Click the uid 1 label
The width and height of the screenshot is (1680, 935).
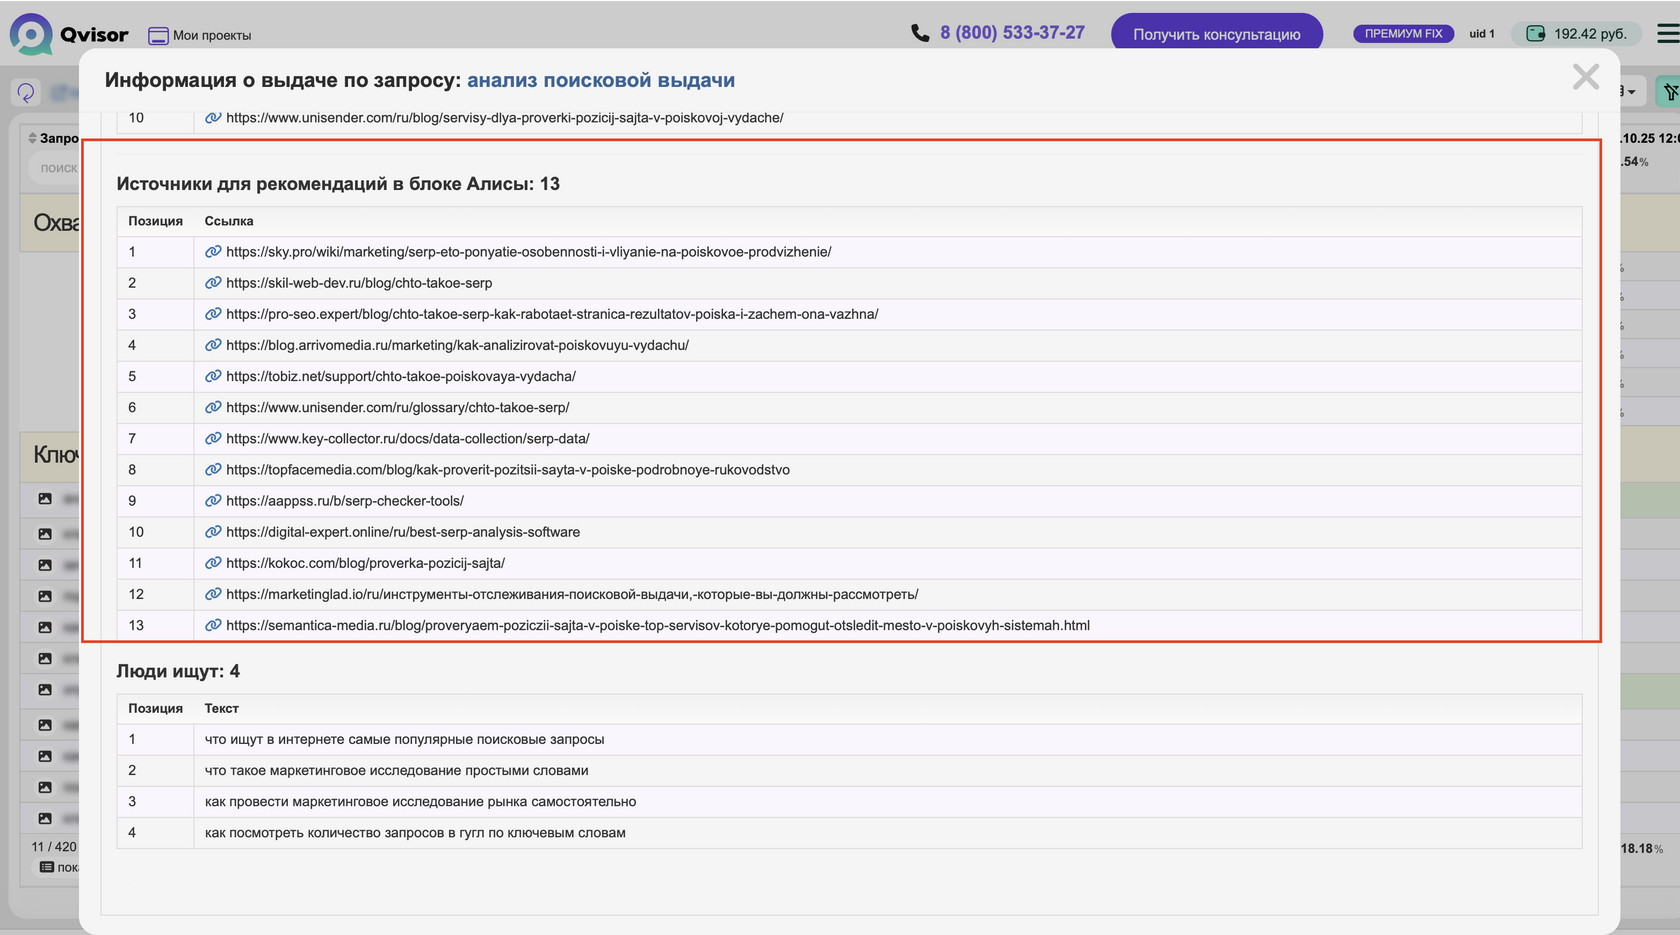(1482, 34)
